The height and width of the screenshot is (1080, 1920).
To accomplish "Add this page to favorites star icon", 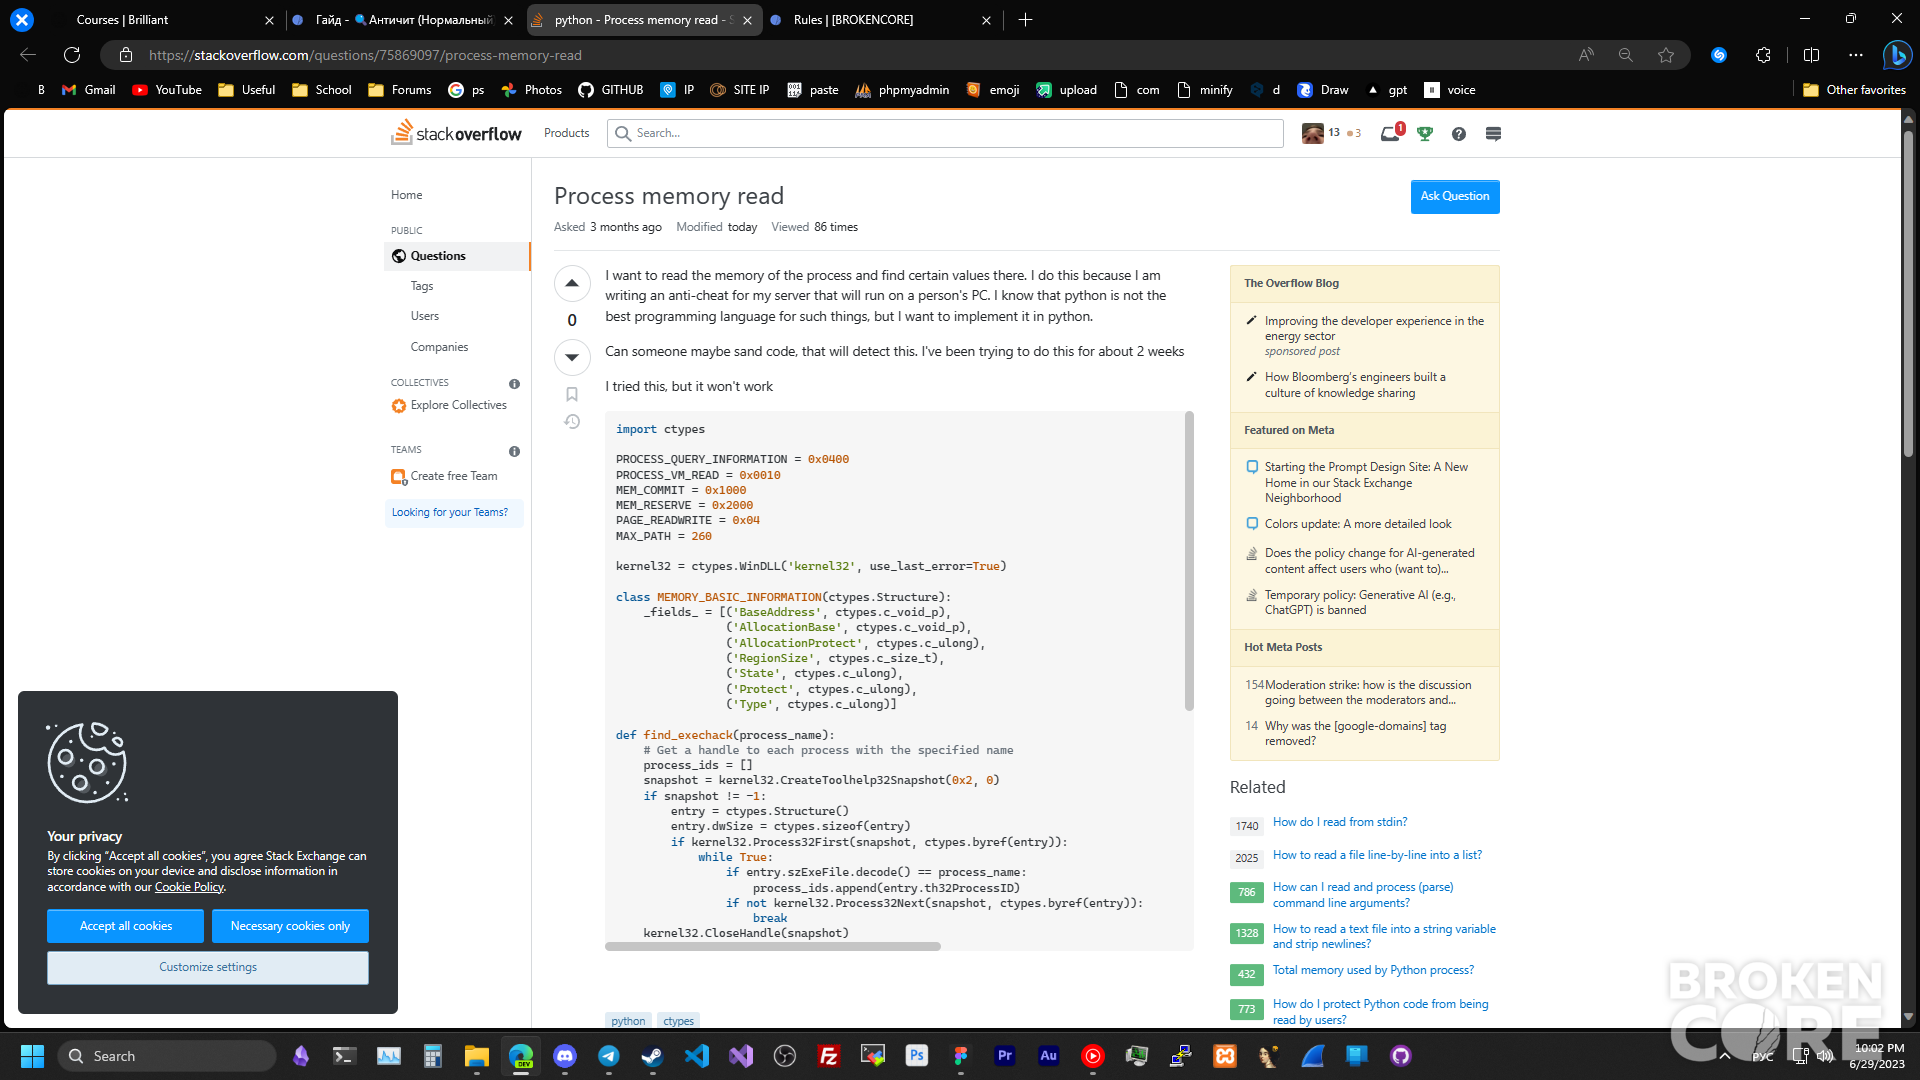I will pos(1666,55).
